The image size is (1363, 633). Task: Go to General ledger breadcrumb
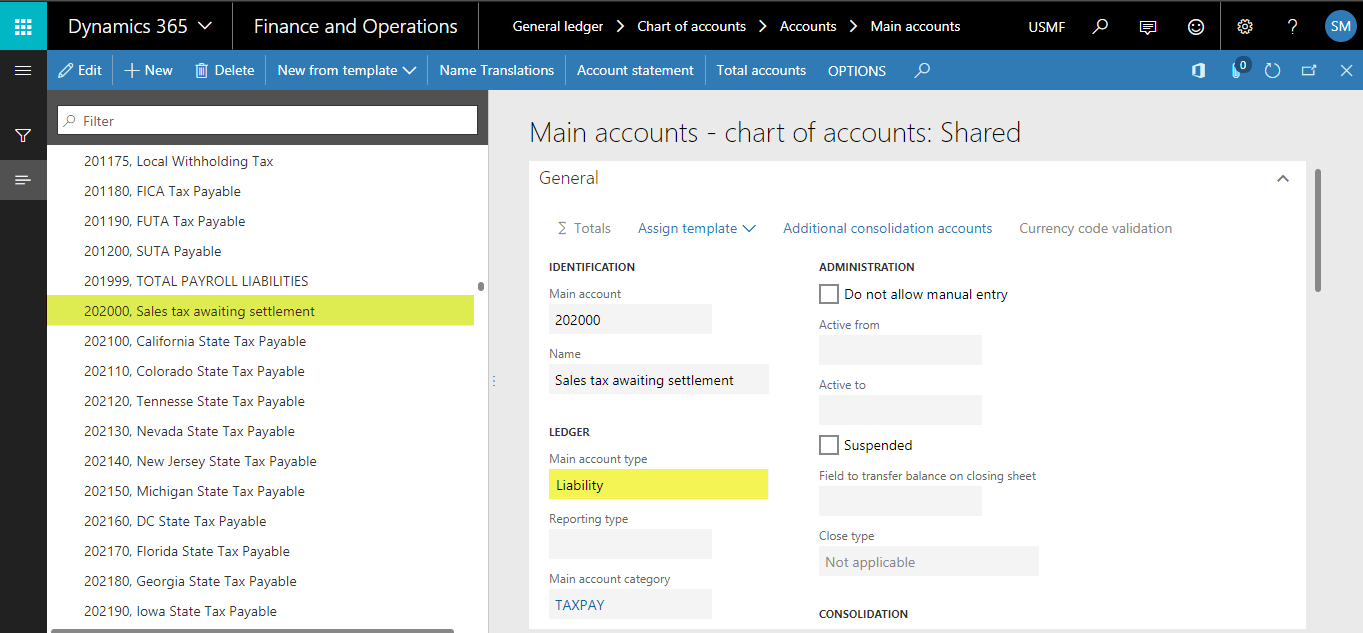click(x=558, y=26)
